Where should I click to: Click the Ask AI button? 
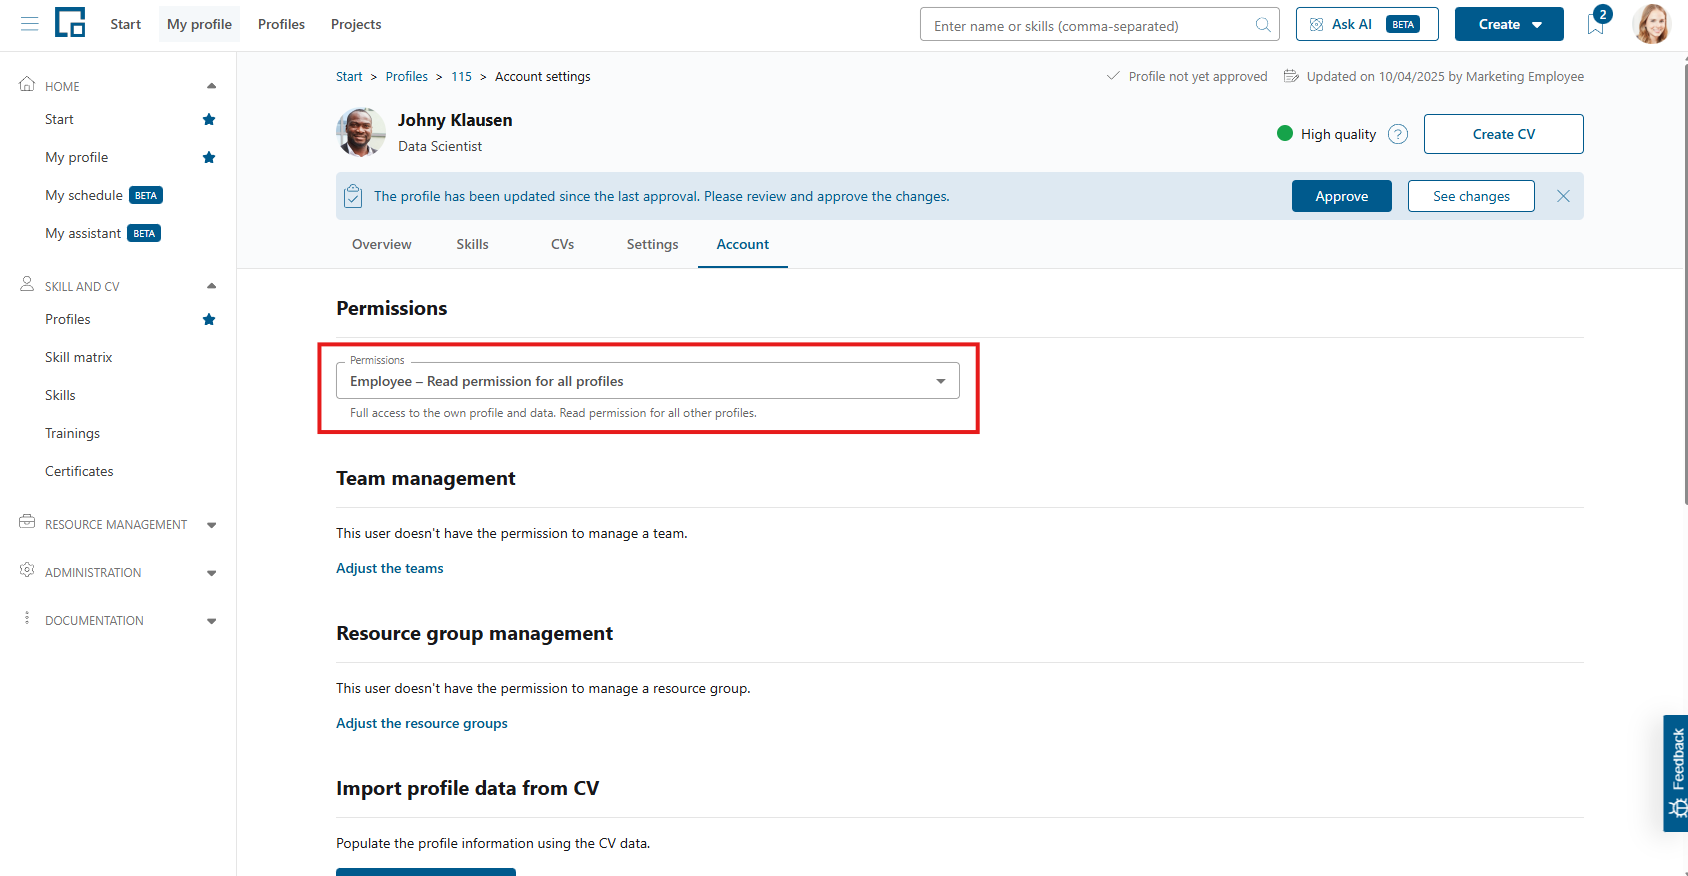tap(1367, 24)
